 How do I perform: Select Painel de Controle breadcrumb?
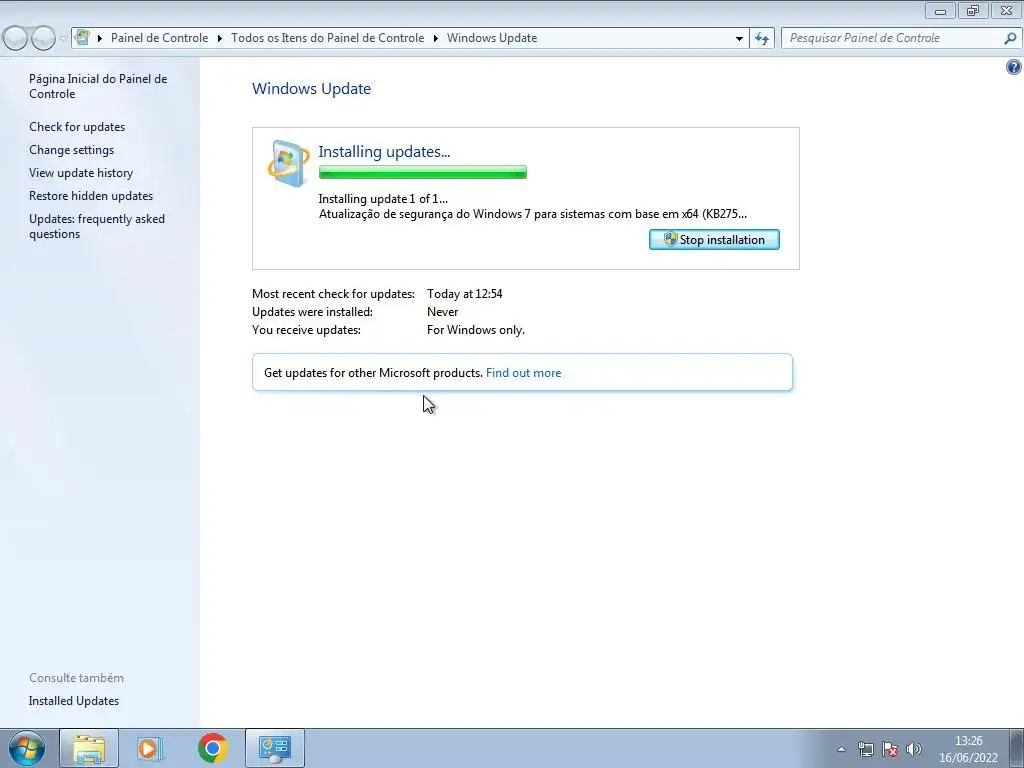(x=159, y=38)
